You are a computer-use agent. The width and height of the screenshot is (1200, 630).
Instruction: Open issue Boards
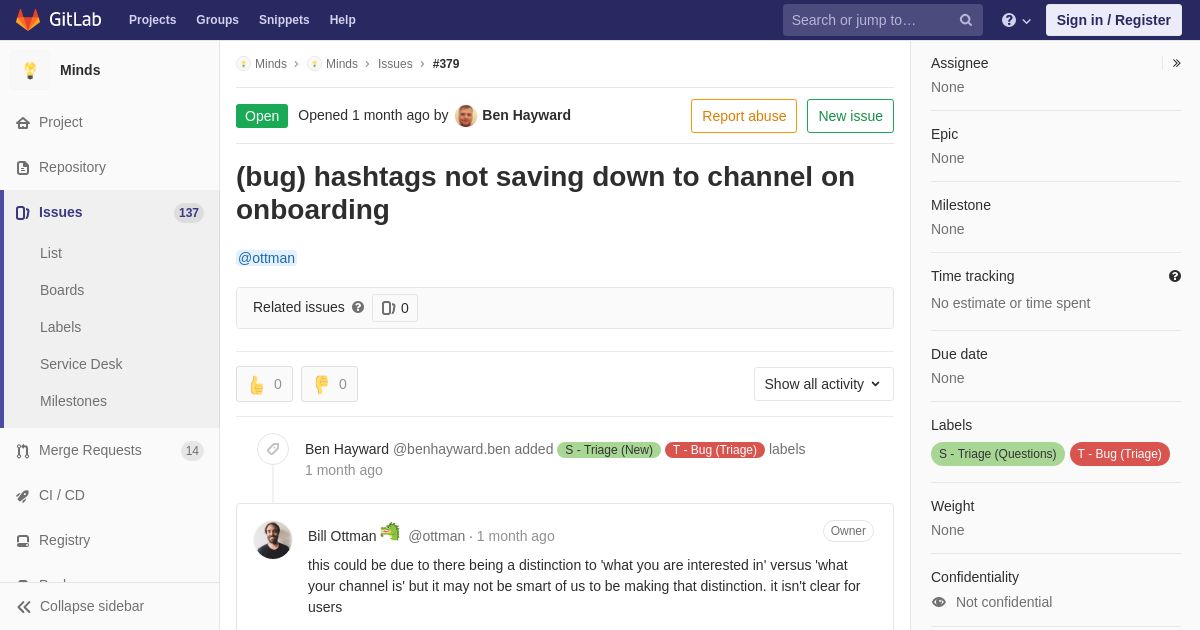click(62, 290)
